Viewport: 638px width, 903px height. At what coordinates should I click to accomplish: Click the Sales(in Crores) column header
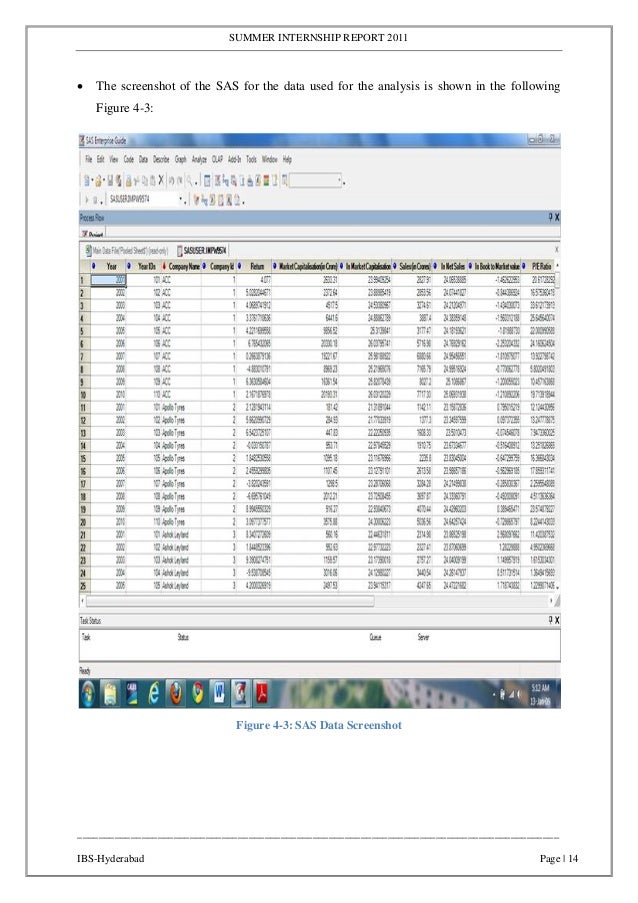412,266
